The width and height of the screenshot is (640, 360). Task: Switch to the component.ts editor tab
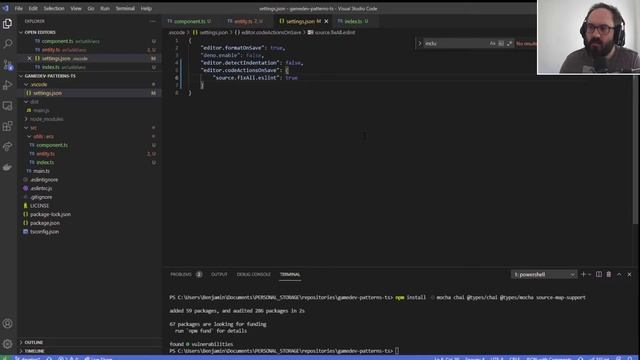189,21
